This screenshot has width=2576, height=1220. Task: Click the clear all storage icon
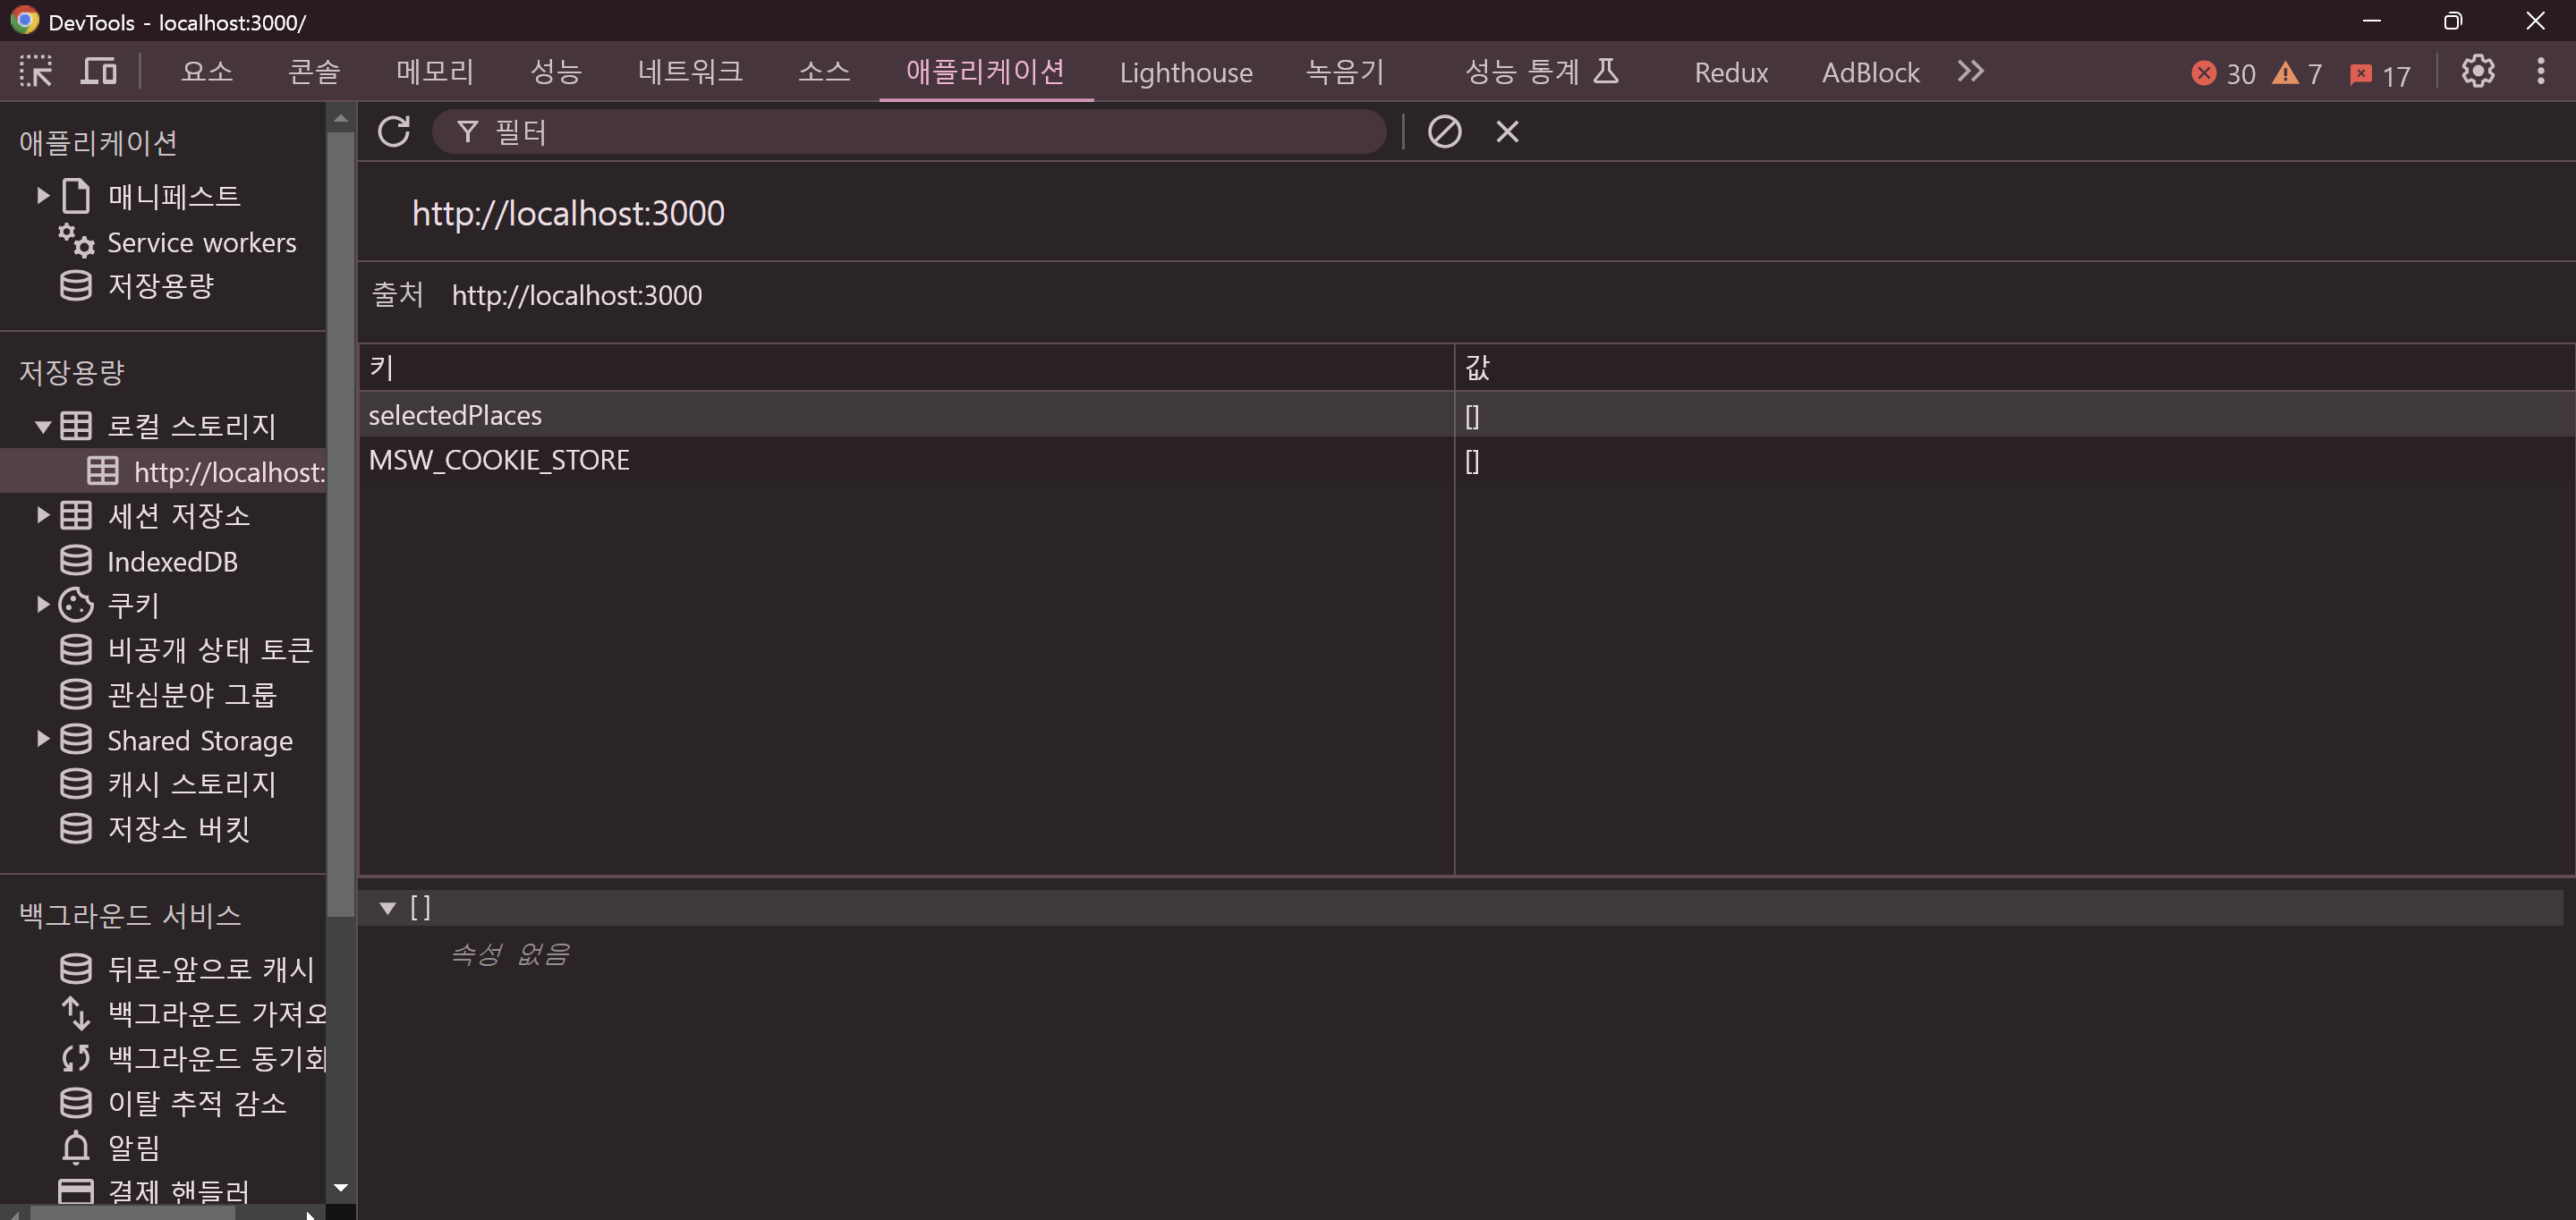click(x=1444, y=131)
